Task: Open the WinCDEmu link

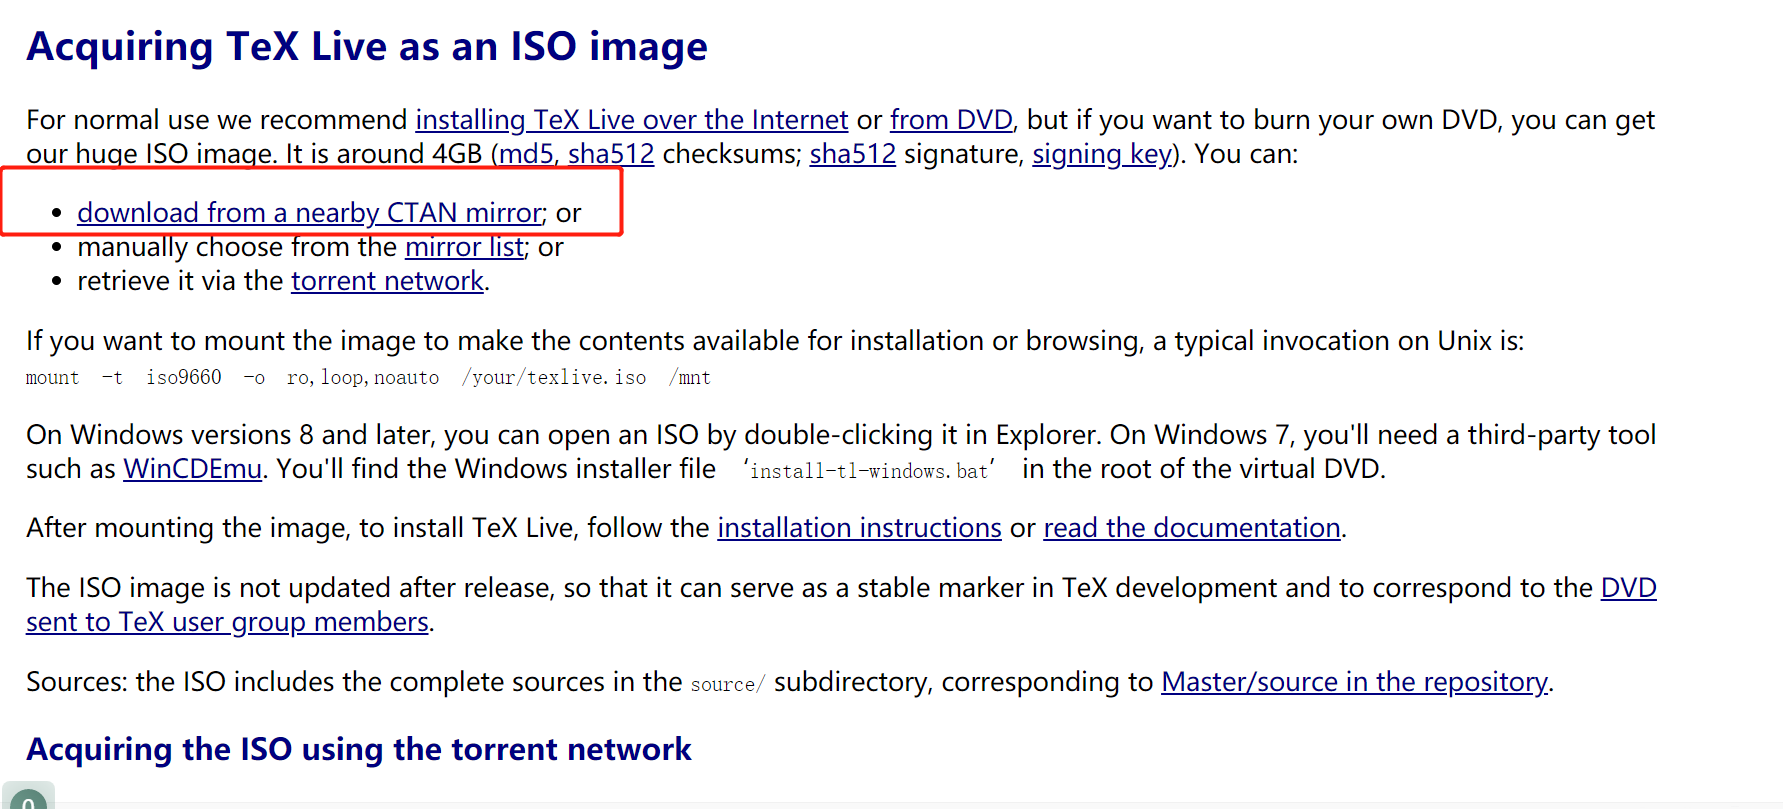Action: tap(192, 469)
